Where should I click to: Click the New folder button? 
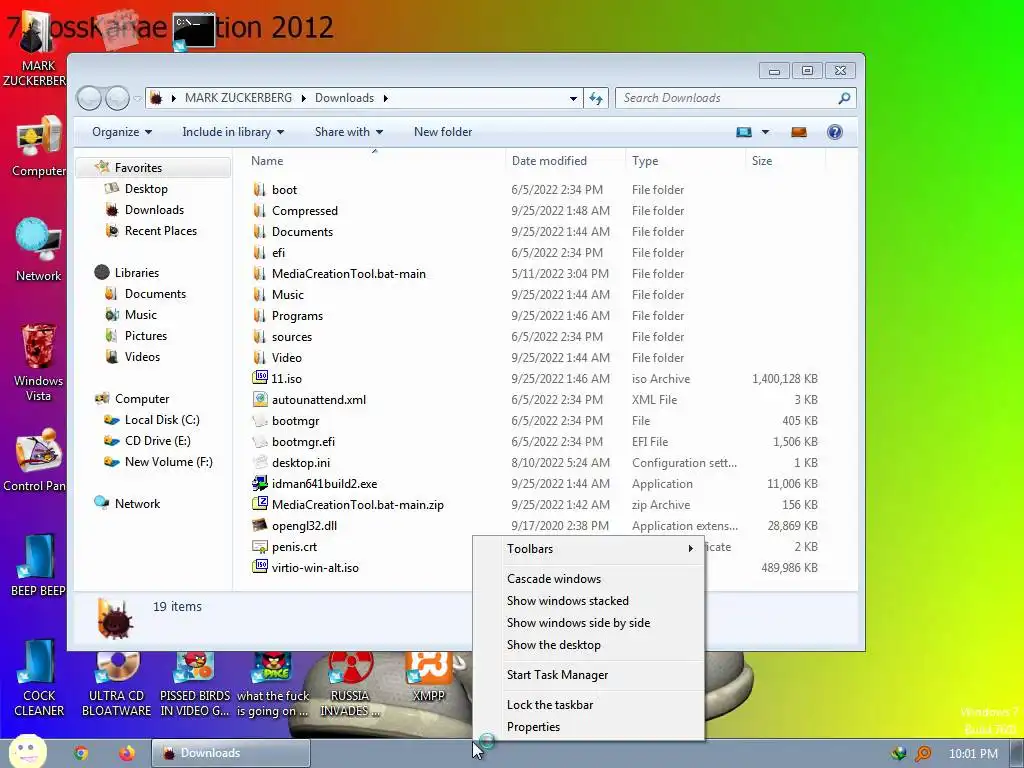click(443, 132)
